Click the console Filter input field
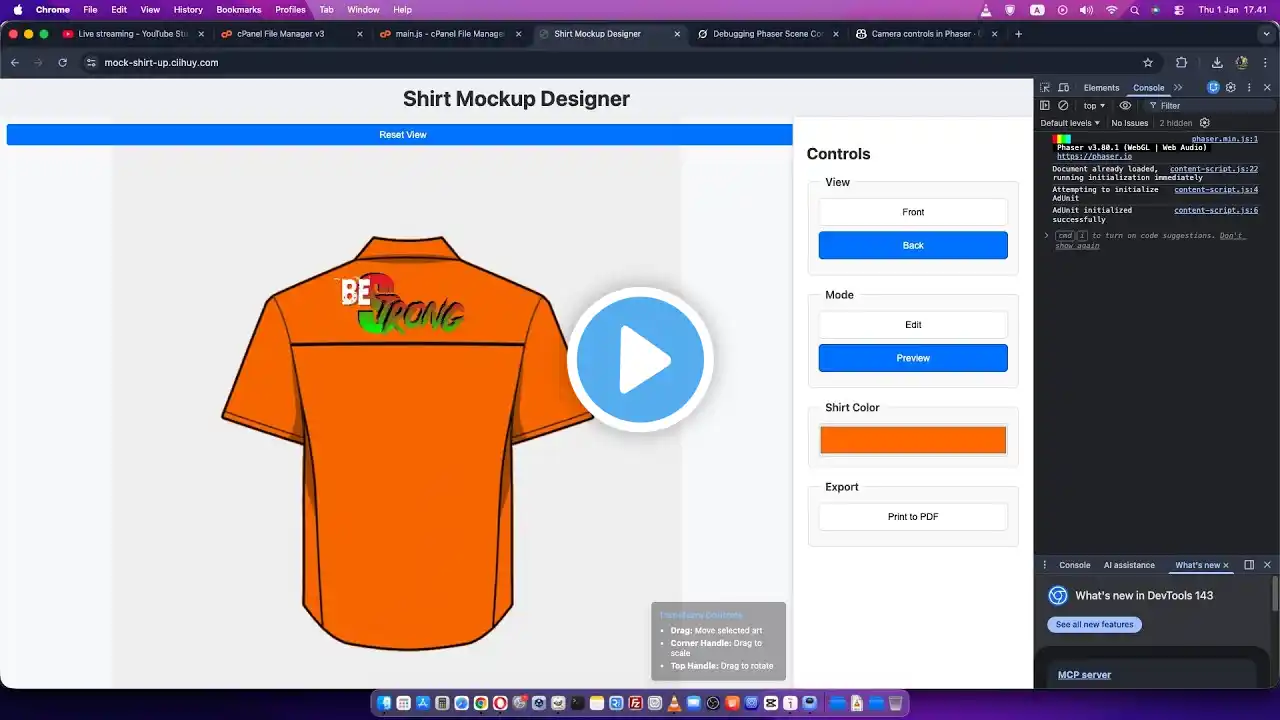Screen dimensions: 1280x720 pyautogui.click(x=1210, y=106)
